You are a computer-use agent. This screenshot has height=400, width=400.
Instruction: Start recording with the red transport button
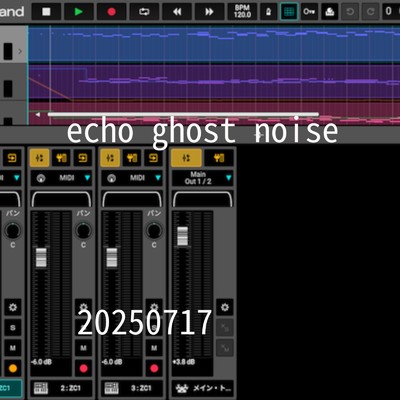112,12
